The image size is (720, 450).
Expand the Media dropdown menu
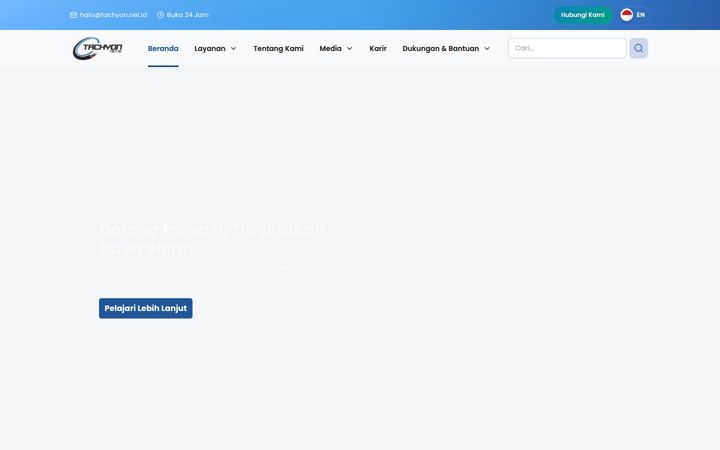(336, 48)
